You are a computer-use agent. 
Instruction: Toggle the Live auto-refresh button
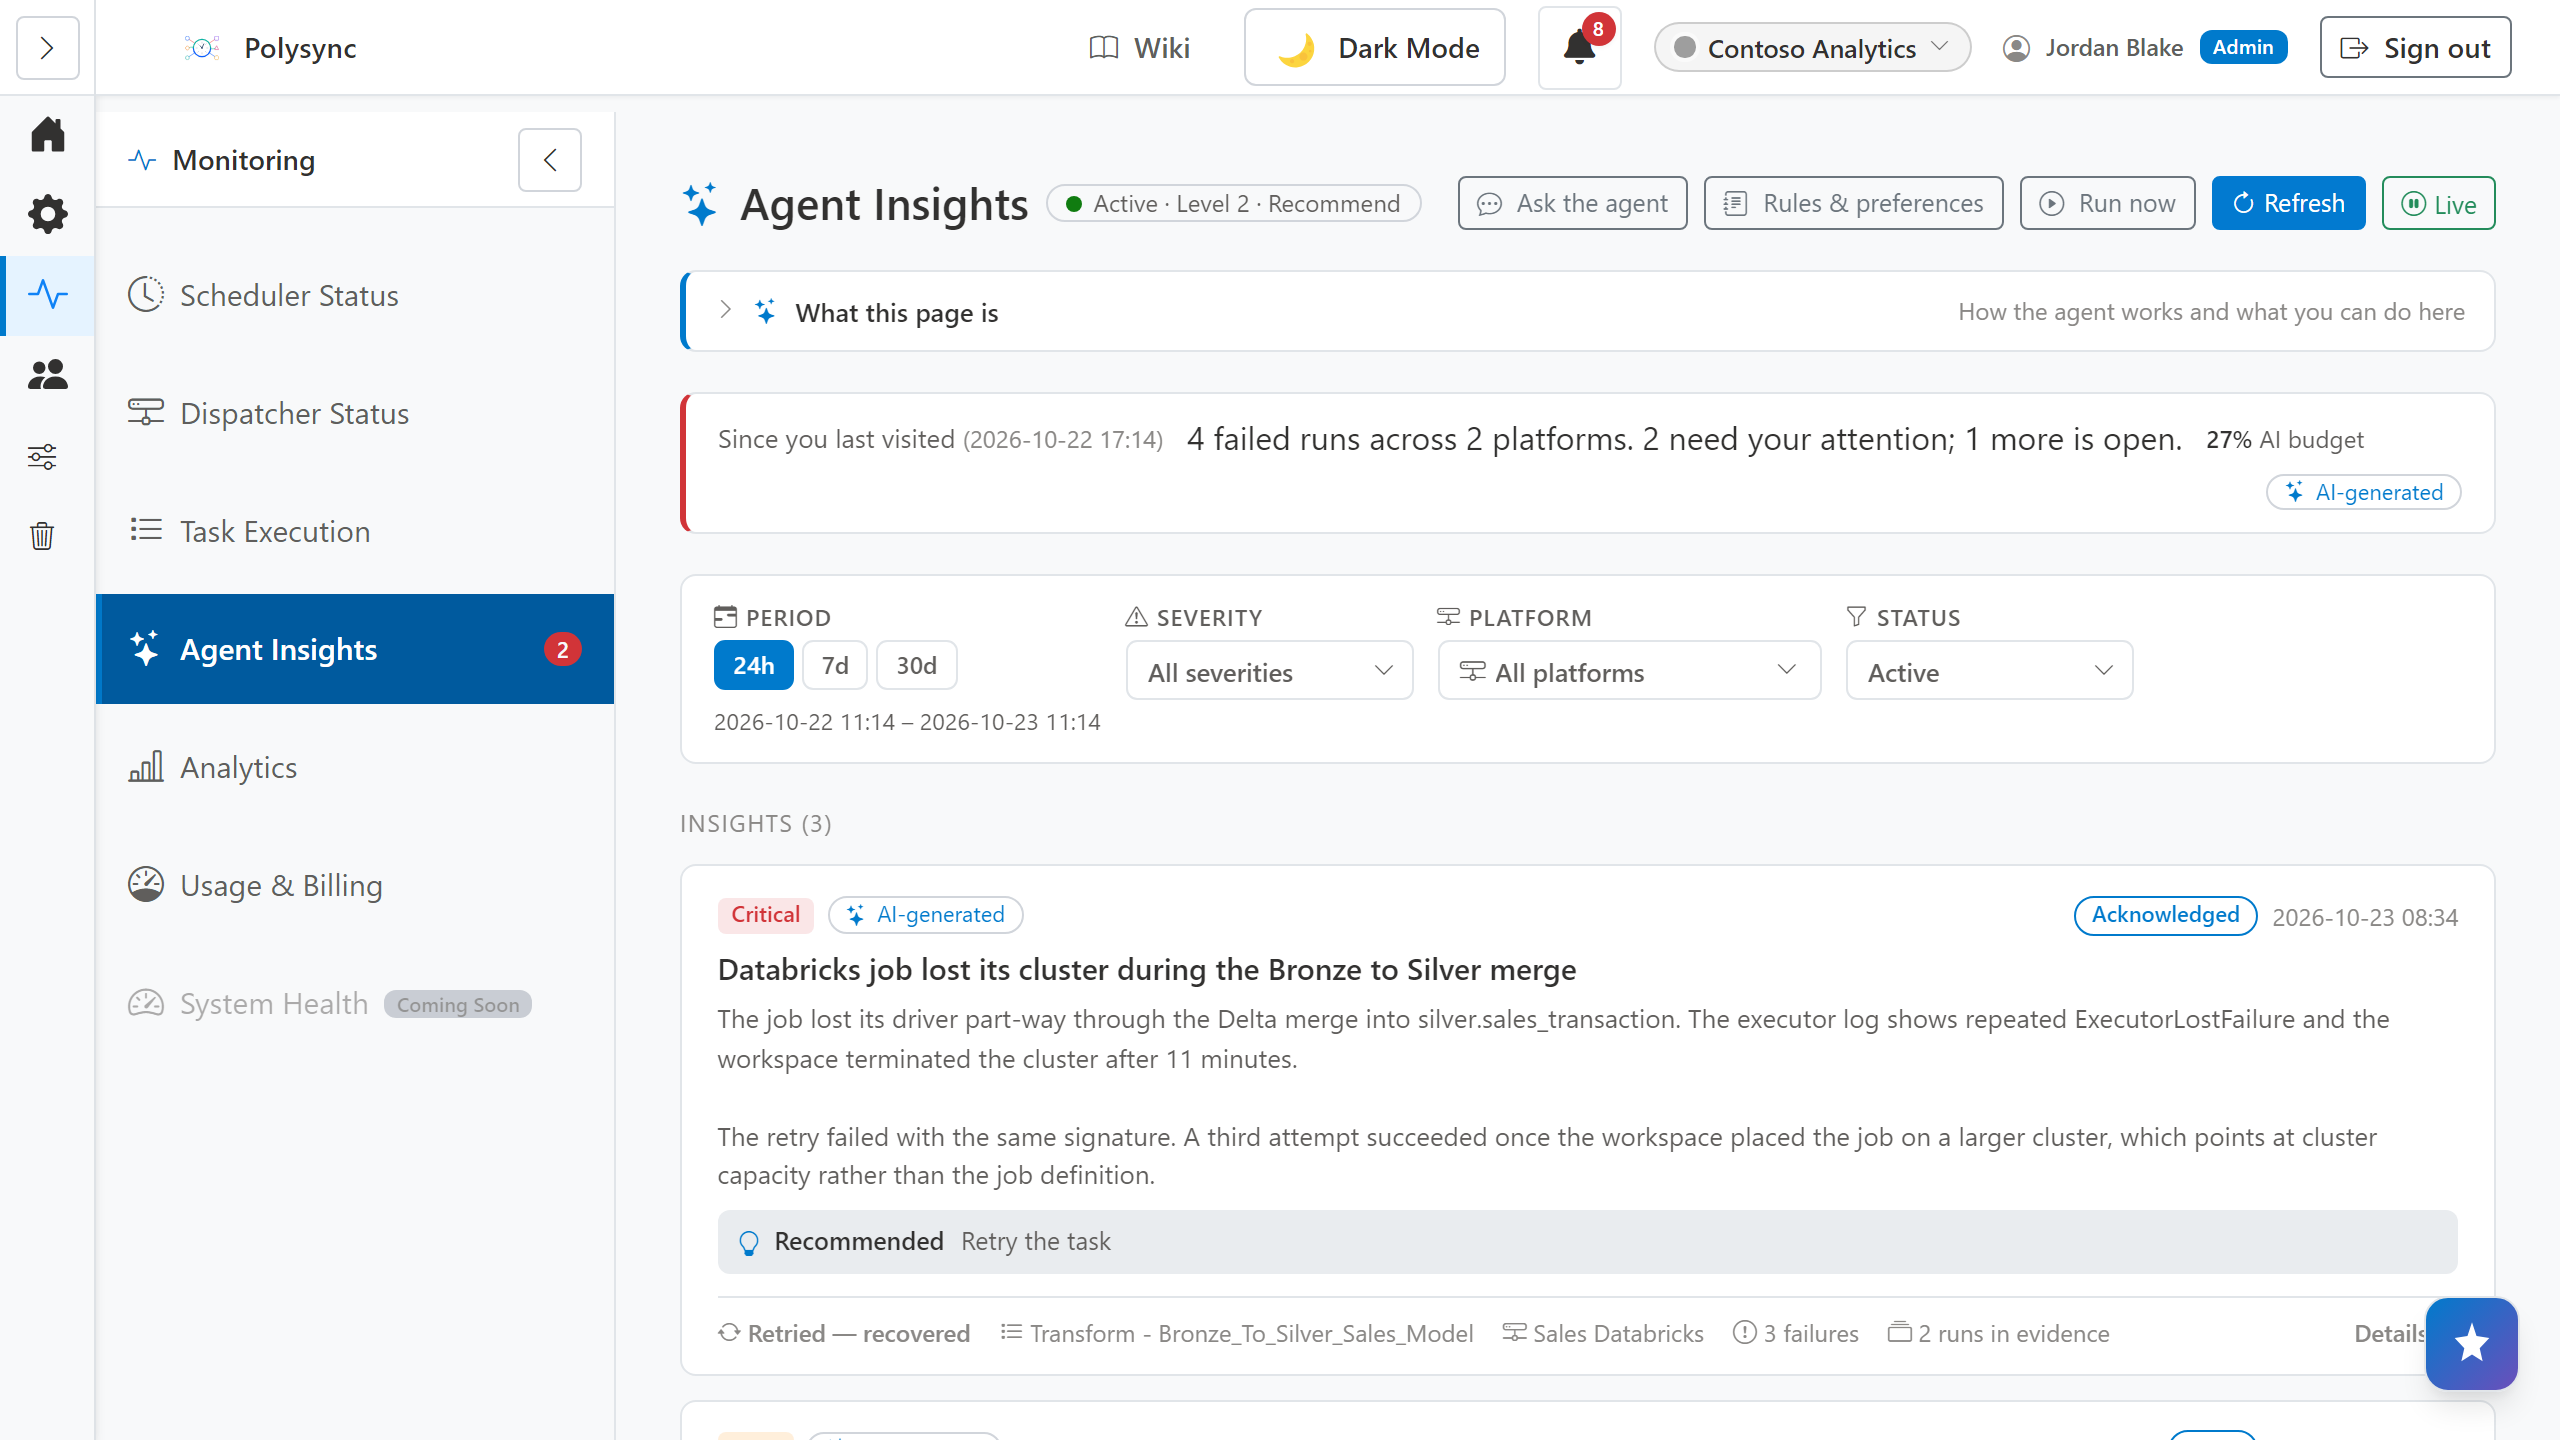(x=2438, y=203)
